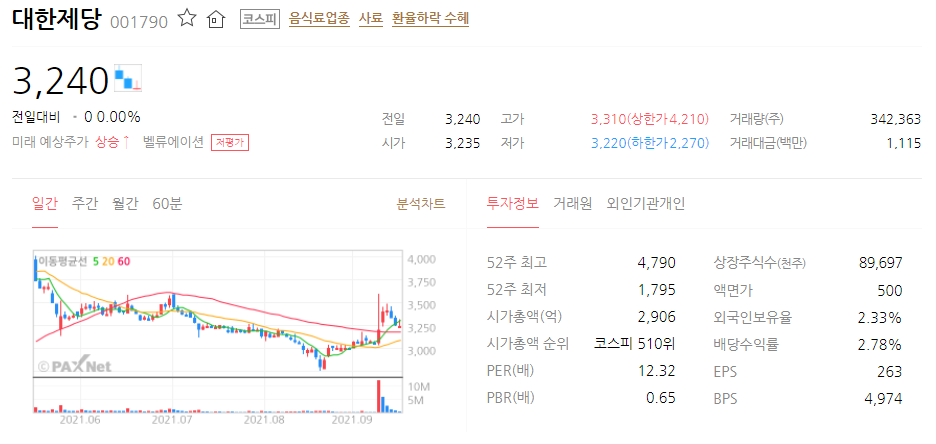936x444 pixels.
Task: Open the 분석차트 link
Action: (x=421, y=204)
